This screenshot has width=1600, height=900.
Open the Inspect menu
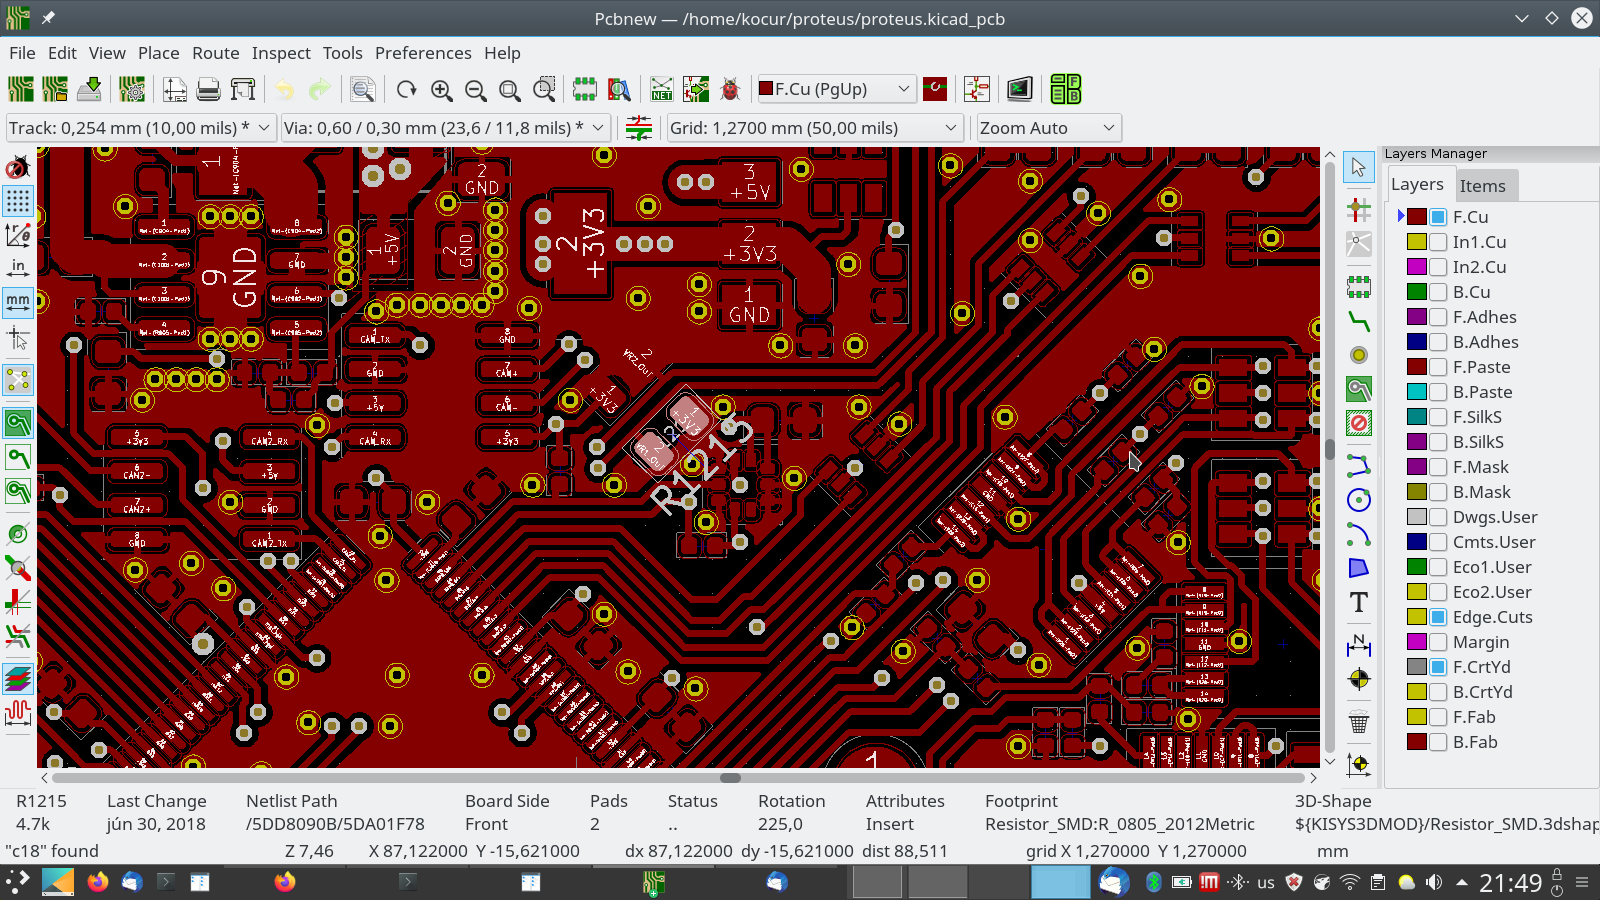281,53
